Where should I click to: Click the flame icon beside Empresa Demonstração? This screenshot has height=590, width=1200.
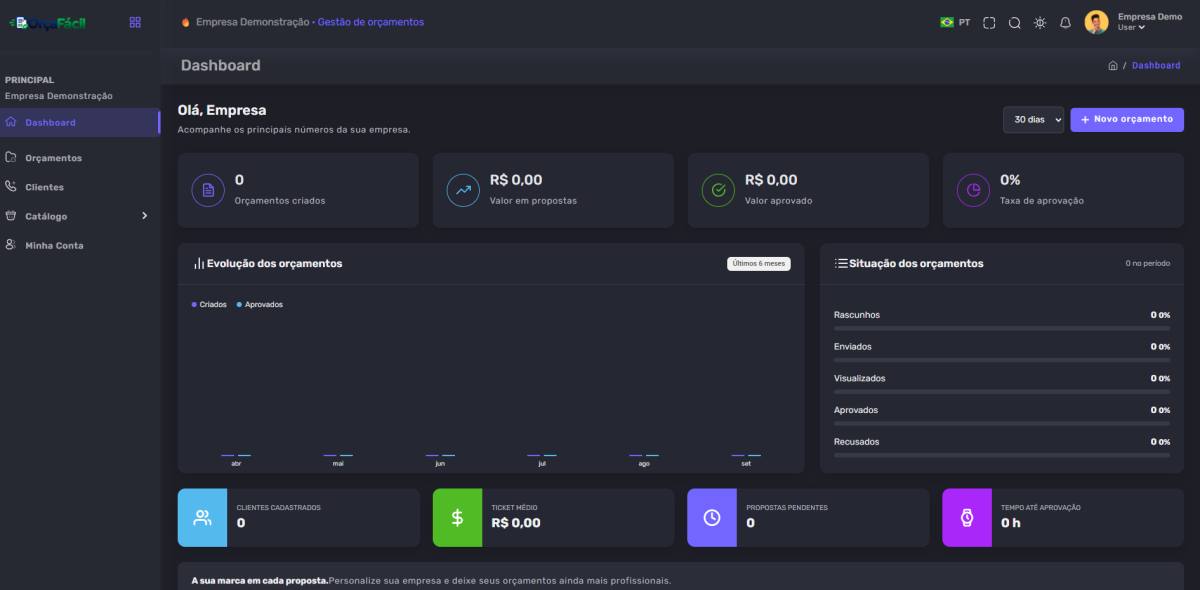(x=186, y=22)
